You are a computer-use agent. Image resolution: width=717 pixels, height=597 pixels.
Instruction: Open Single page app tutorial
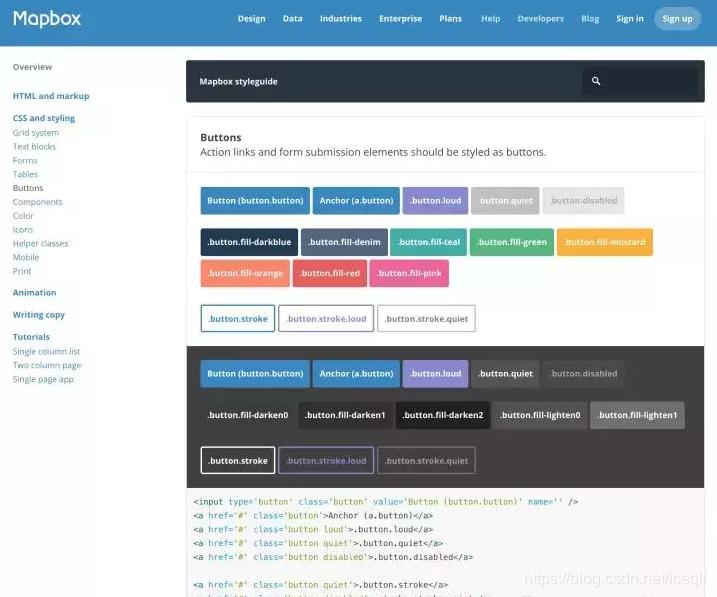(x=43, y=379)
